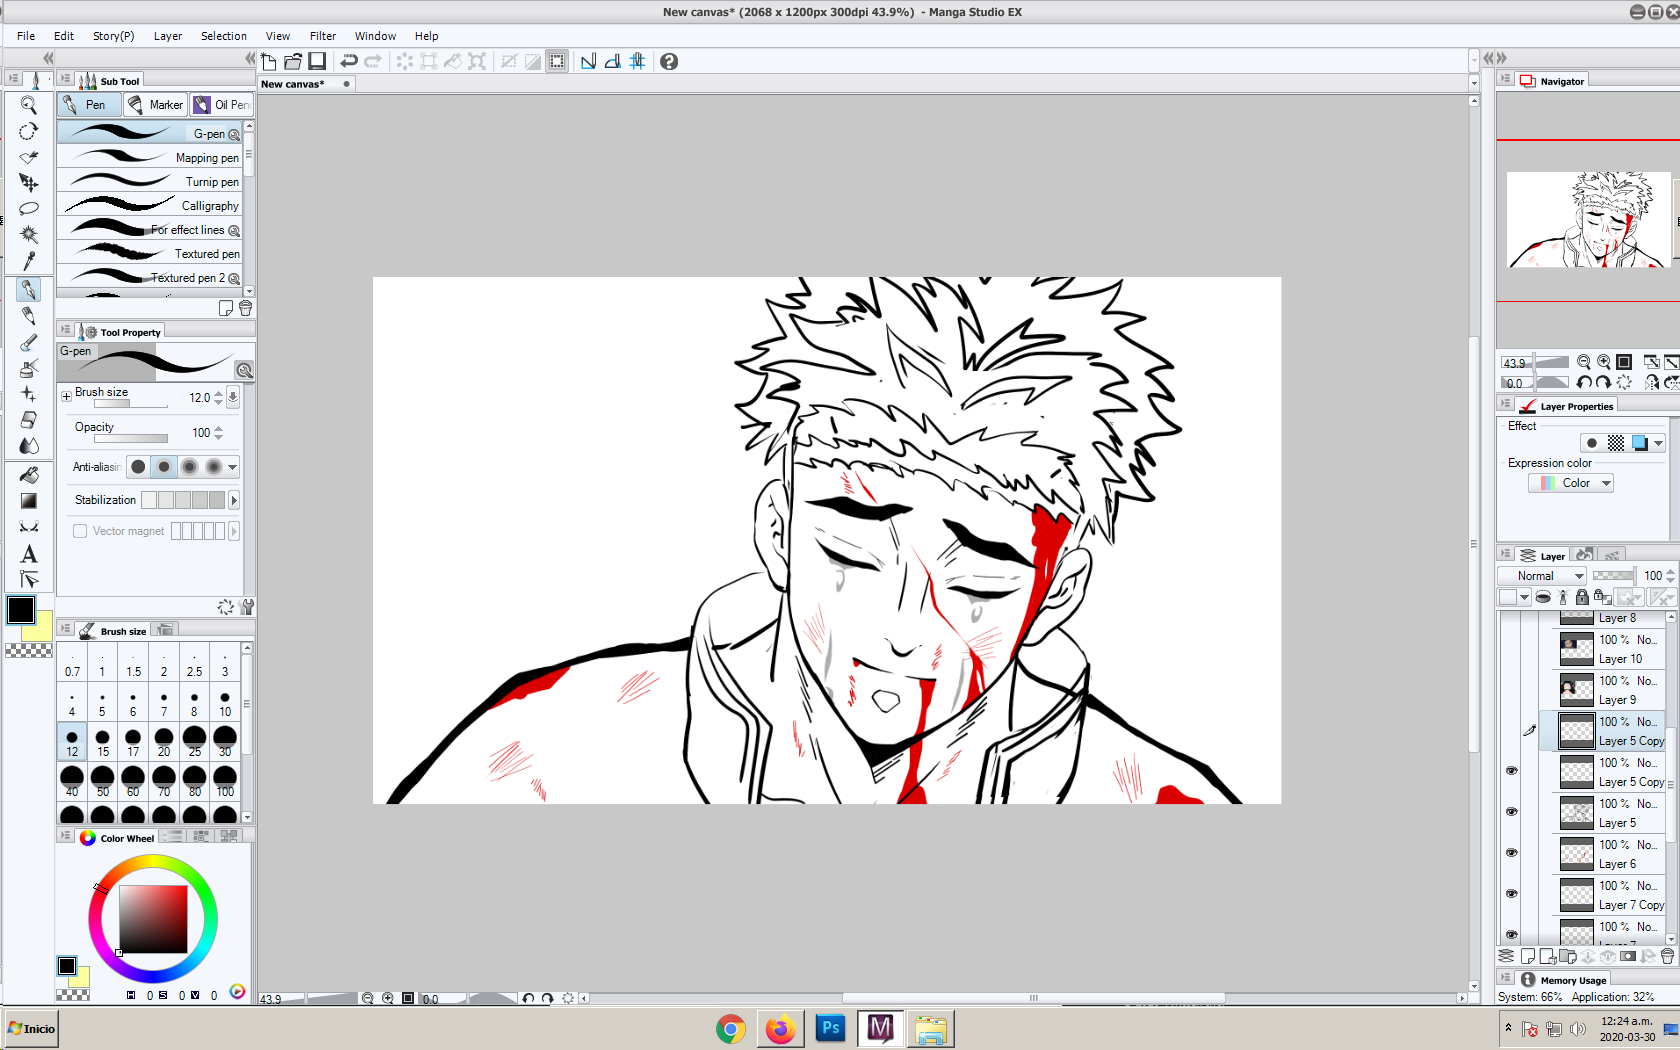Select the strongest anti-aliasing option

(x=213, y=467)
